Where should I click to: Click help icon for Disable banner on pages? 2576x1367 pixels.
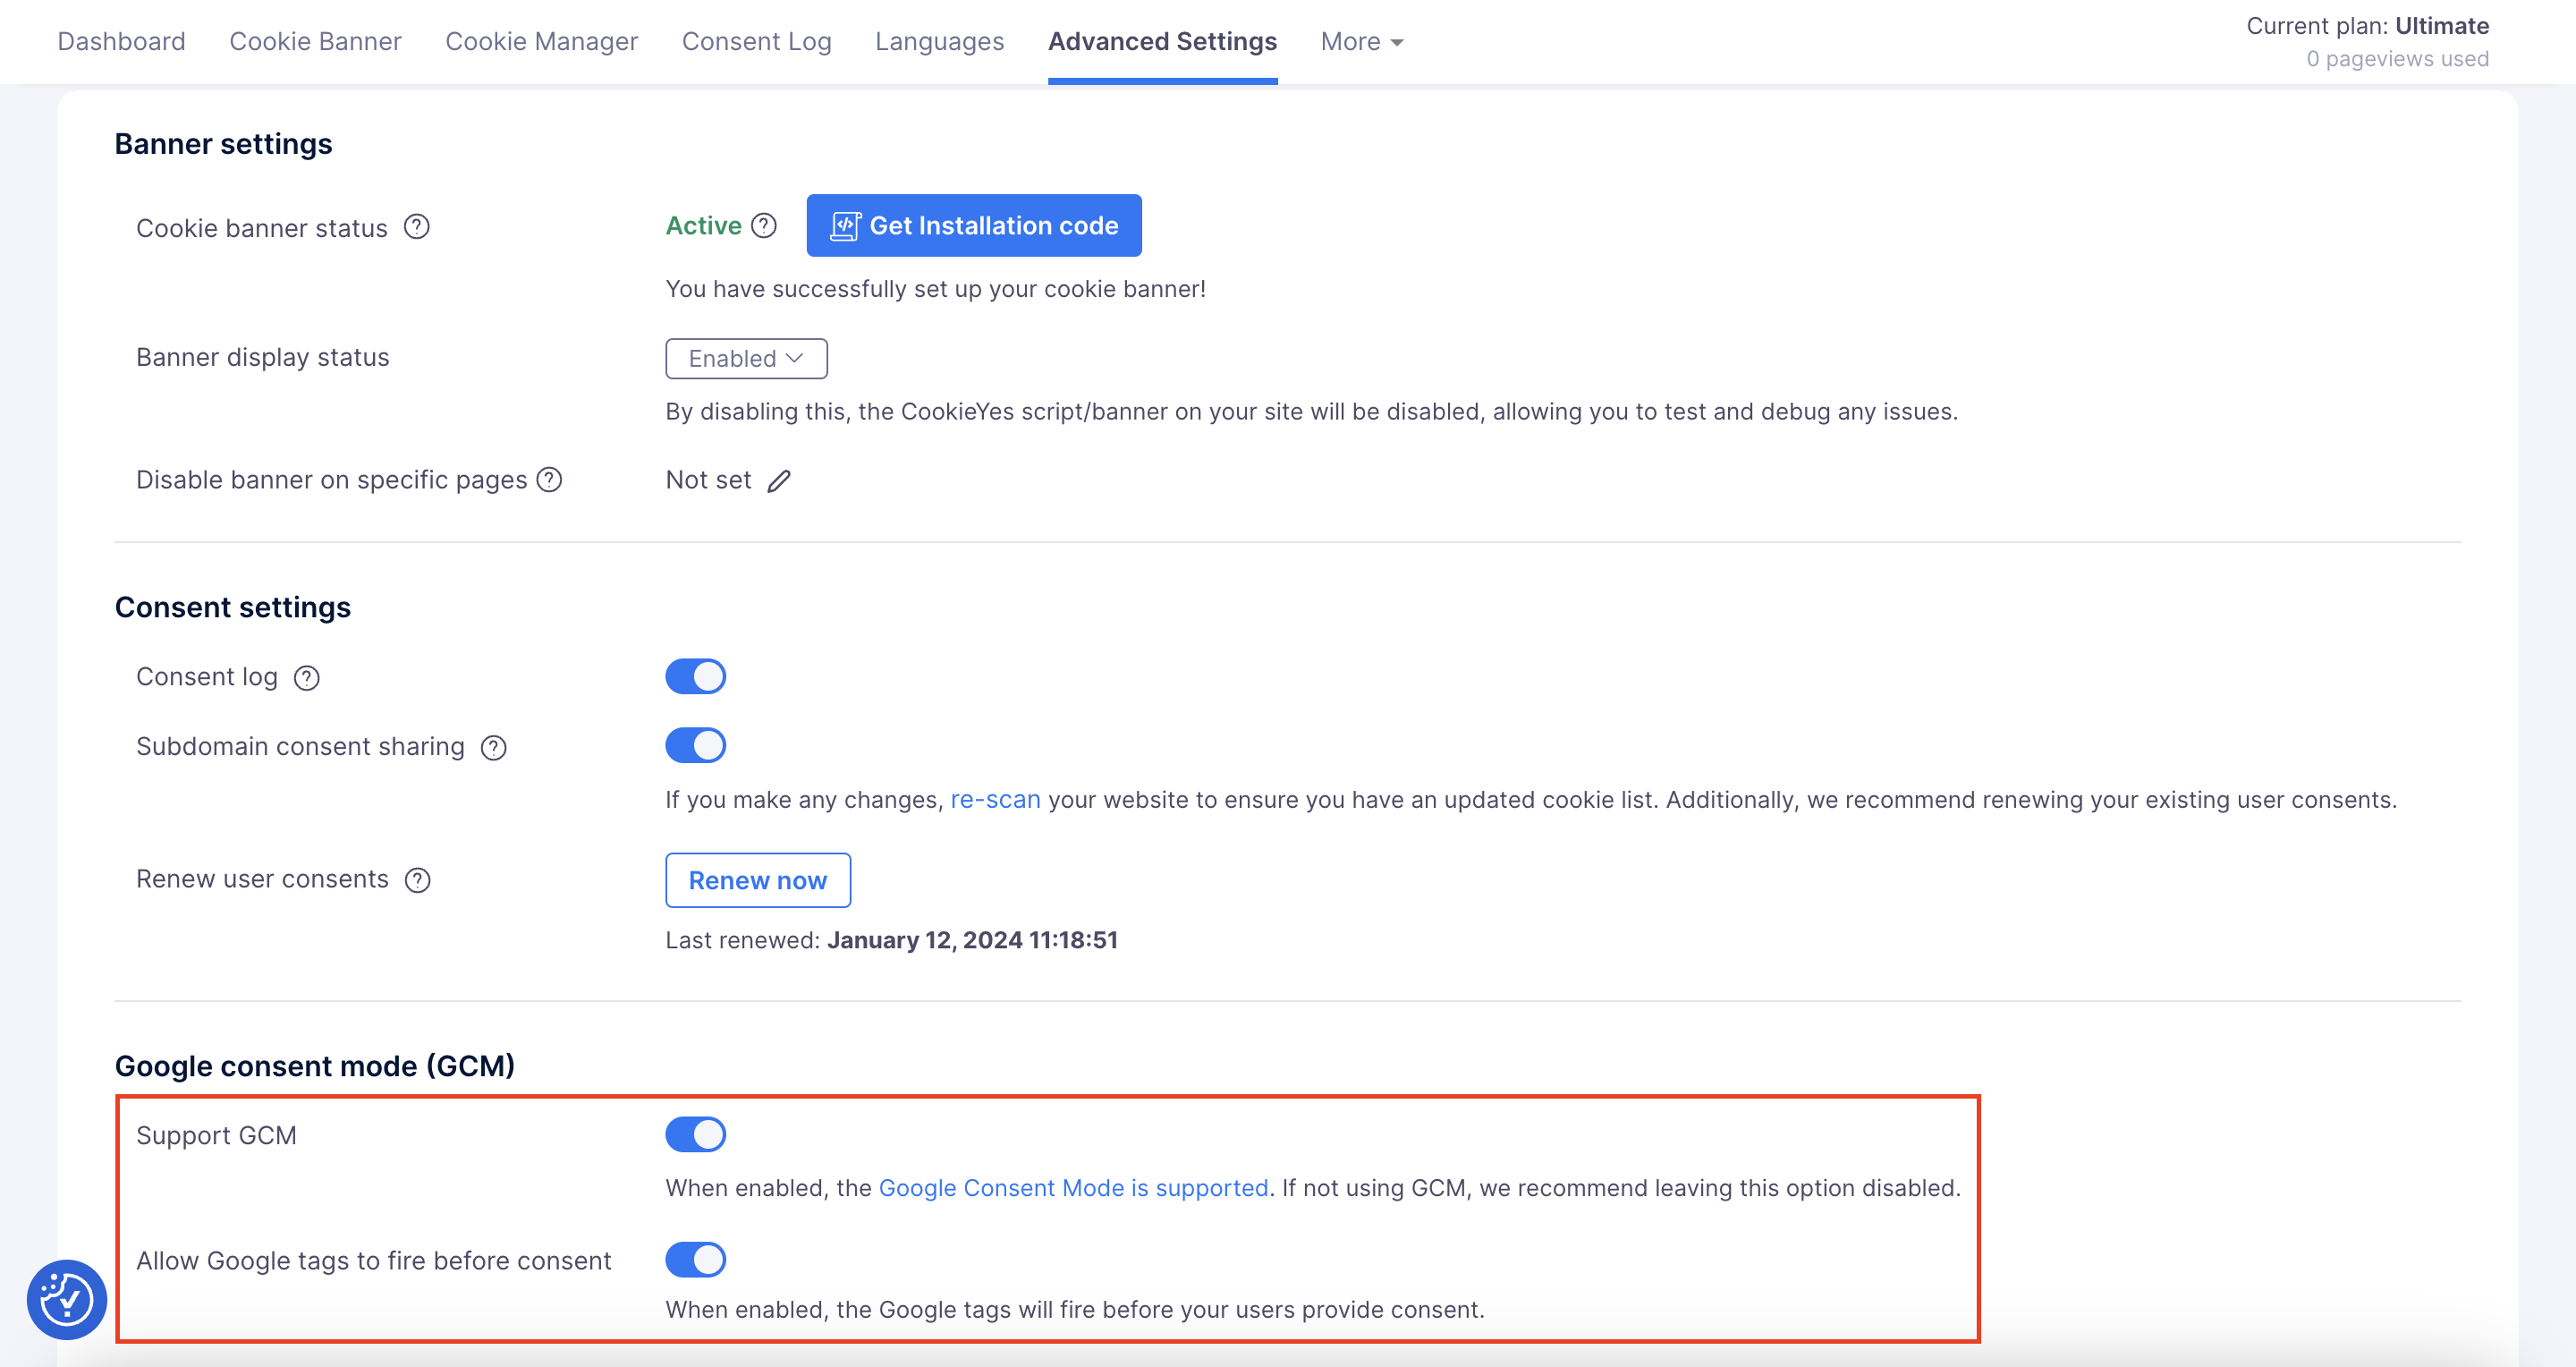point(549,480)
